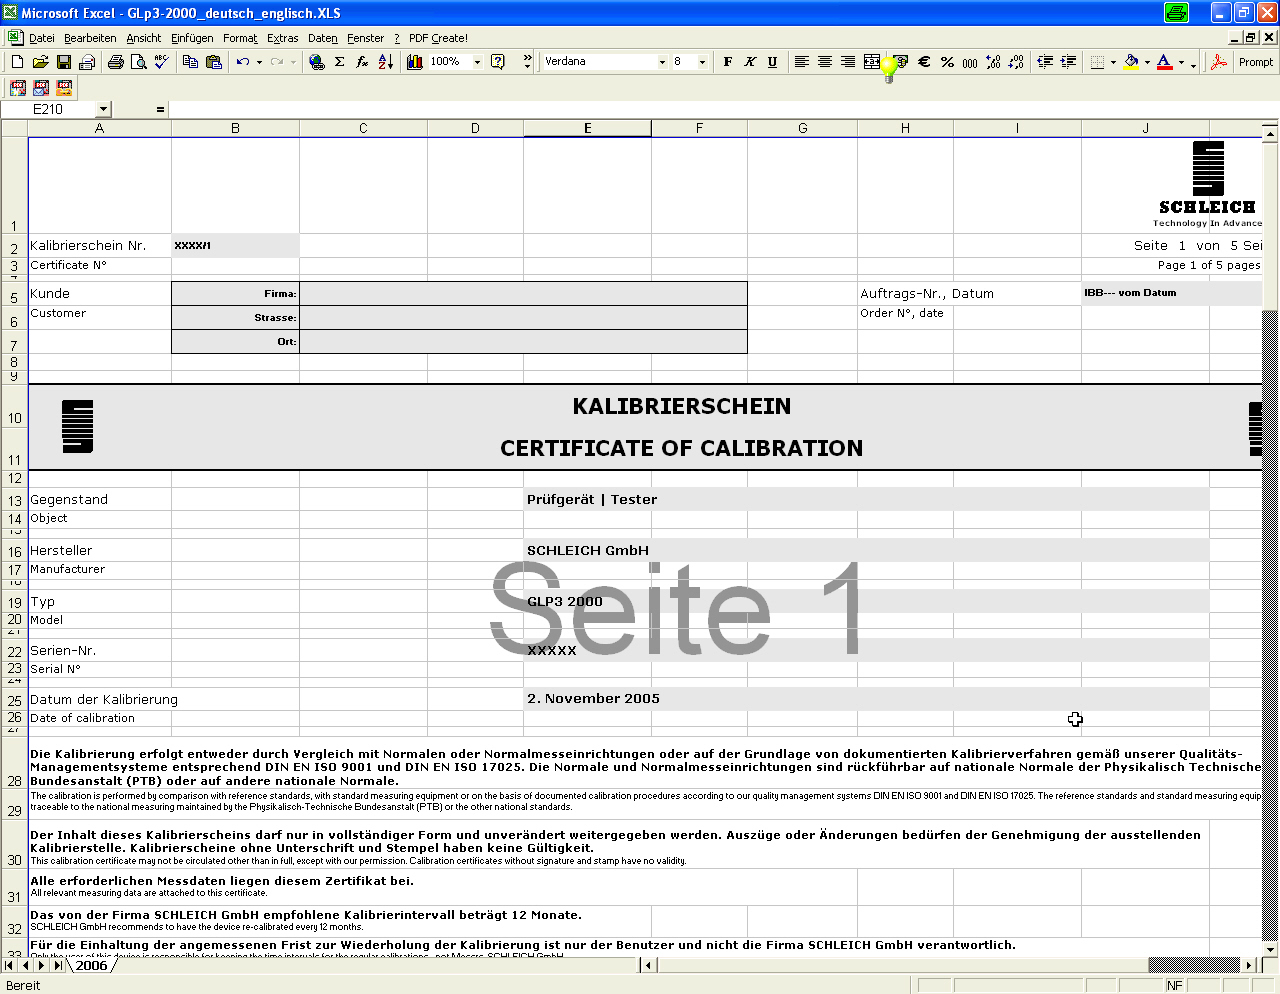
Task: Open the font size dropdown showing 8
Action: point(702,62)
